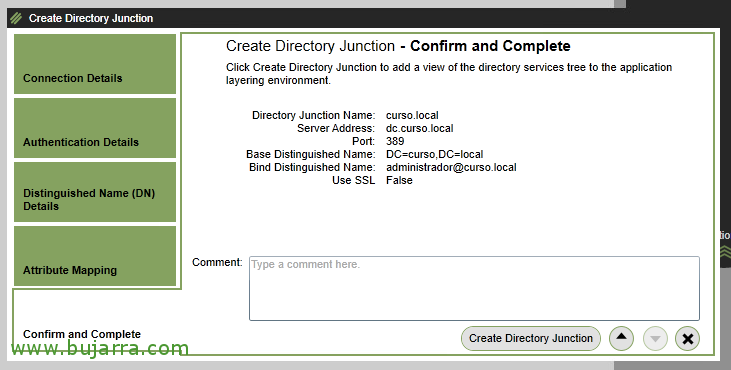The image size is (731, 370).
Task: Close the wizard with the X button
Action: 688,338
